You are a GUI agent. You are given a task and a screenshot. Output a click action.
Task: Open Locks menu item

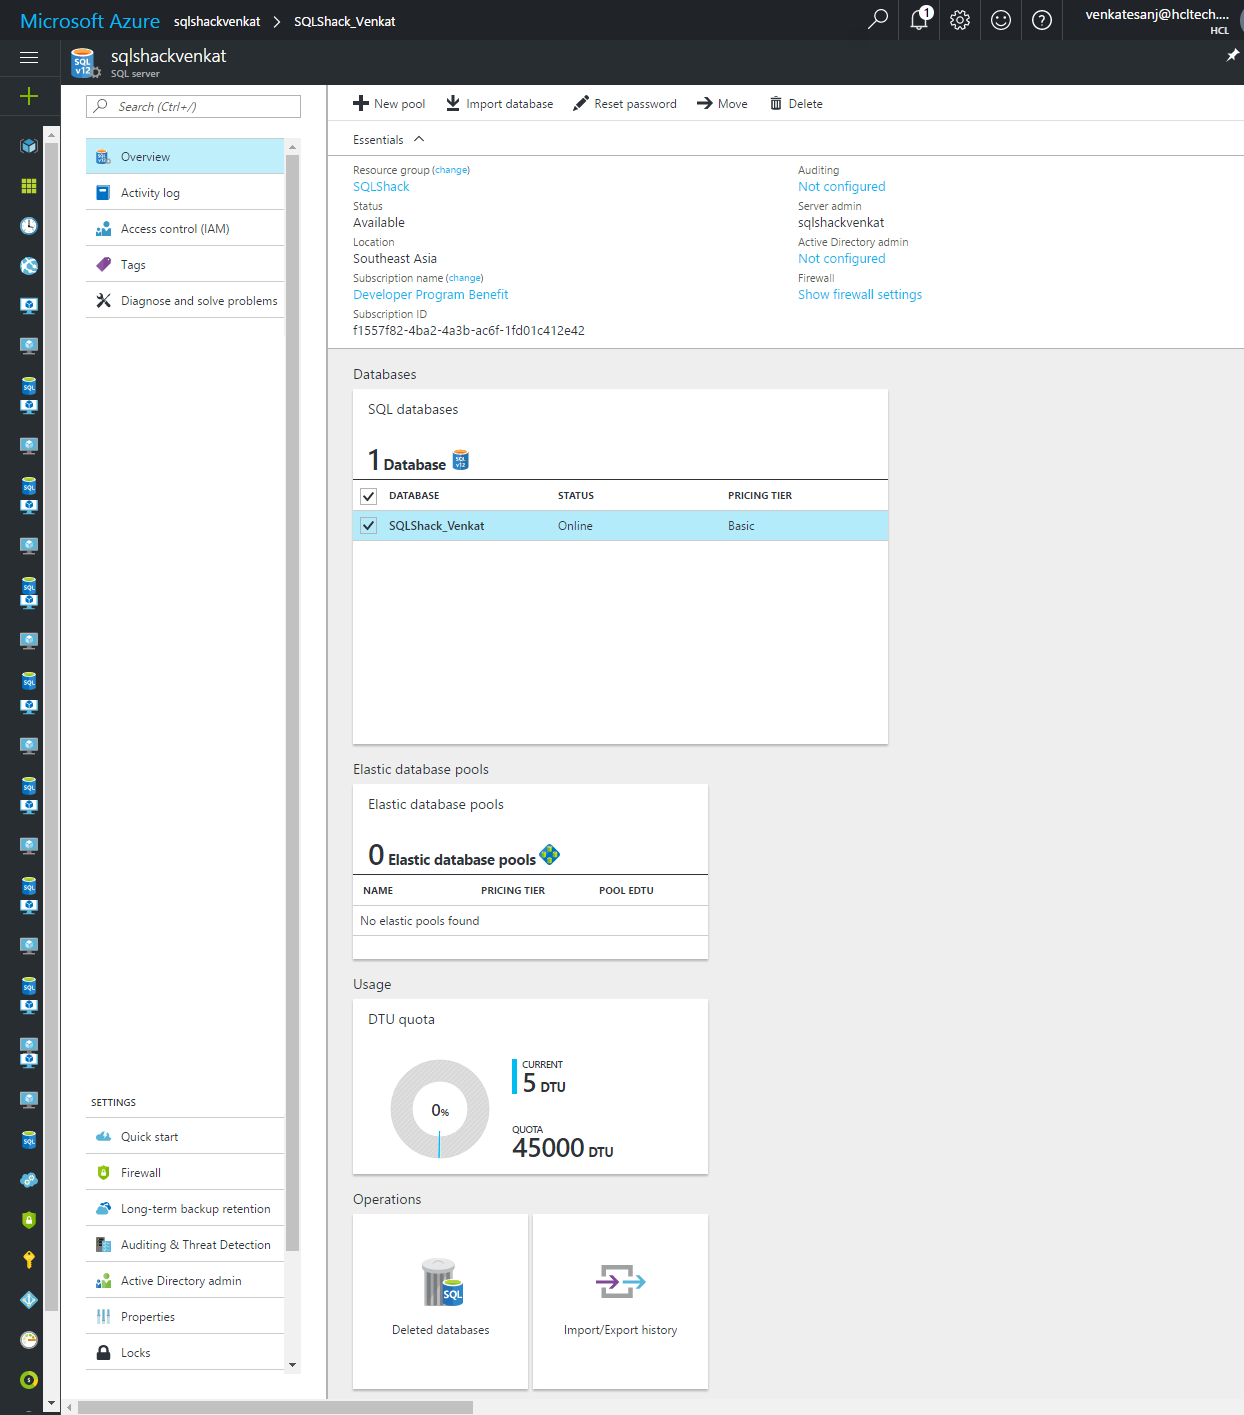click(185, 1353)
